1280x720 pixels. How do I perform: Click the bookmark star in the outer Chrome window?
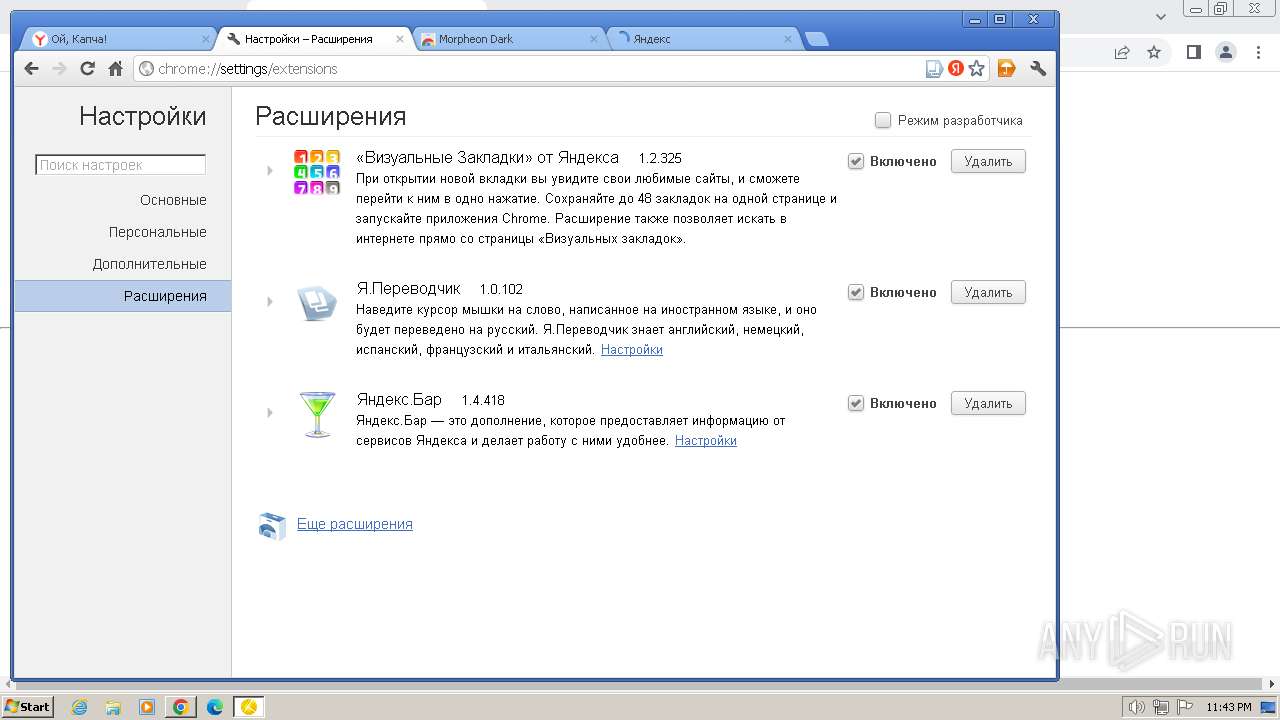[x=1154, y=52]
